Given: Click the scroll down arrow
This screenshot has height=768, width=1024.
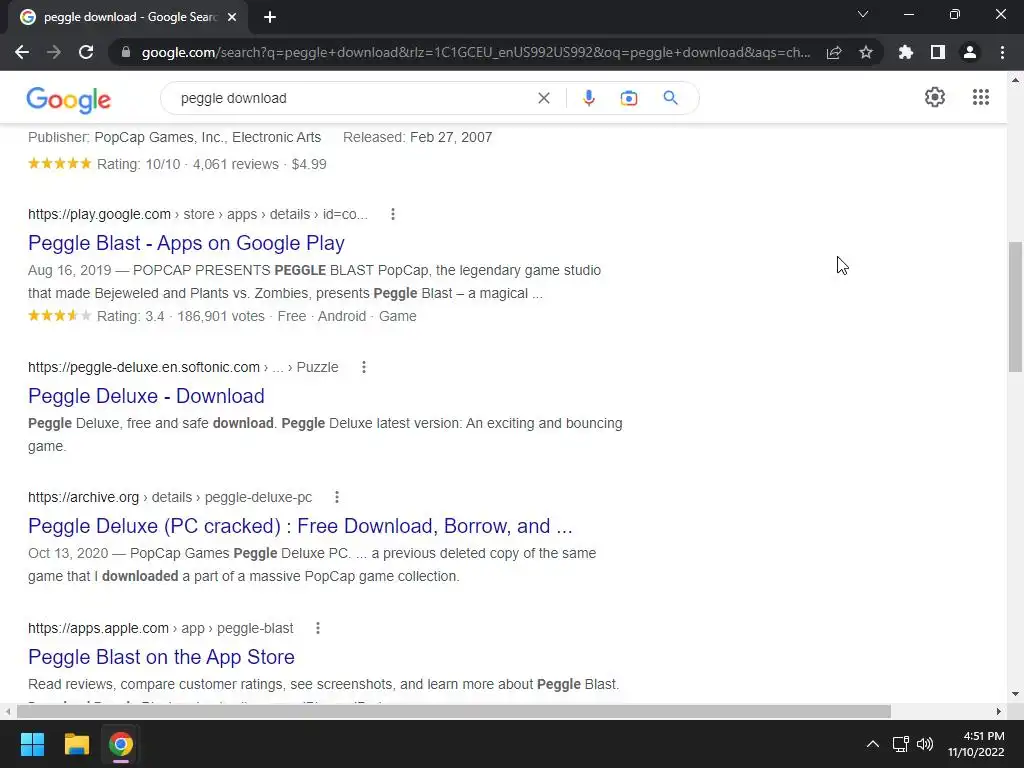Looking at the screenshot, I should tap(1016, 694).
